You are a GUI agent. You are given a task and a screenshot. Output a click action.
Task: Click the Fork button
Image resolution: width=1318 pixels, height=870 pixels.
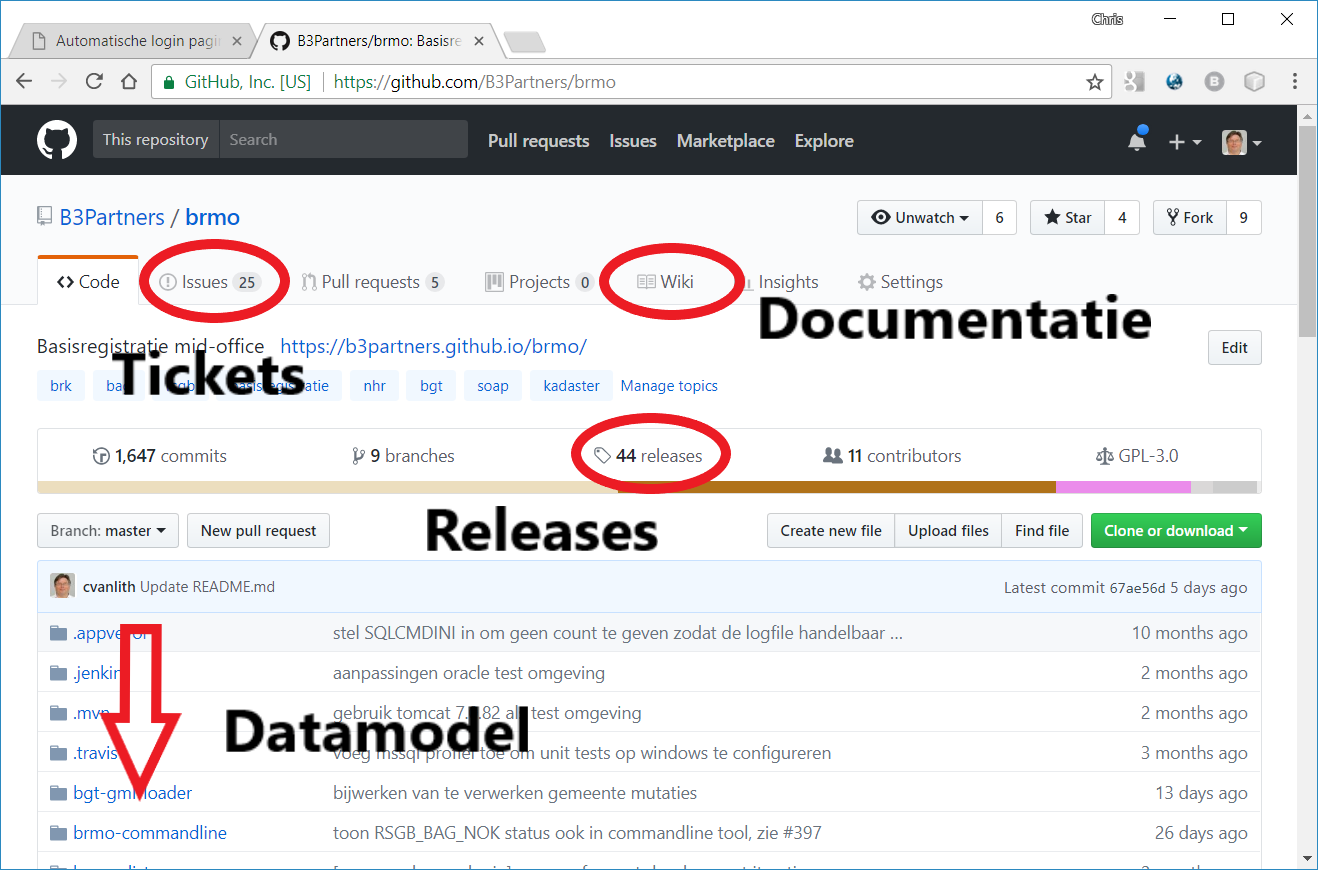point(1190,218)
